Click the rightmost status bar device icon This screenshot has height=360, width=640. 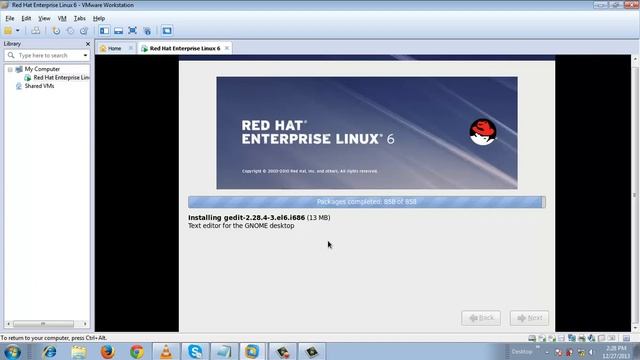pos(626,338)
